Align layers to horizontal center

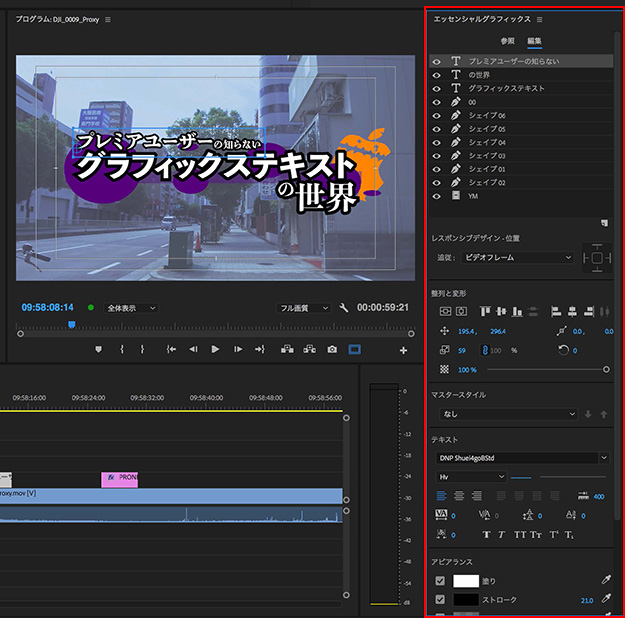click(x=572, y=311)
